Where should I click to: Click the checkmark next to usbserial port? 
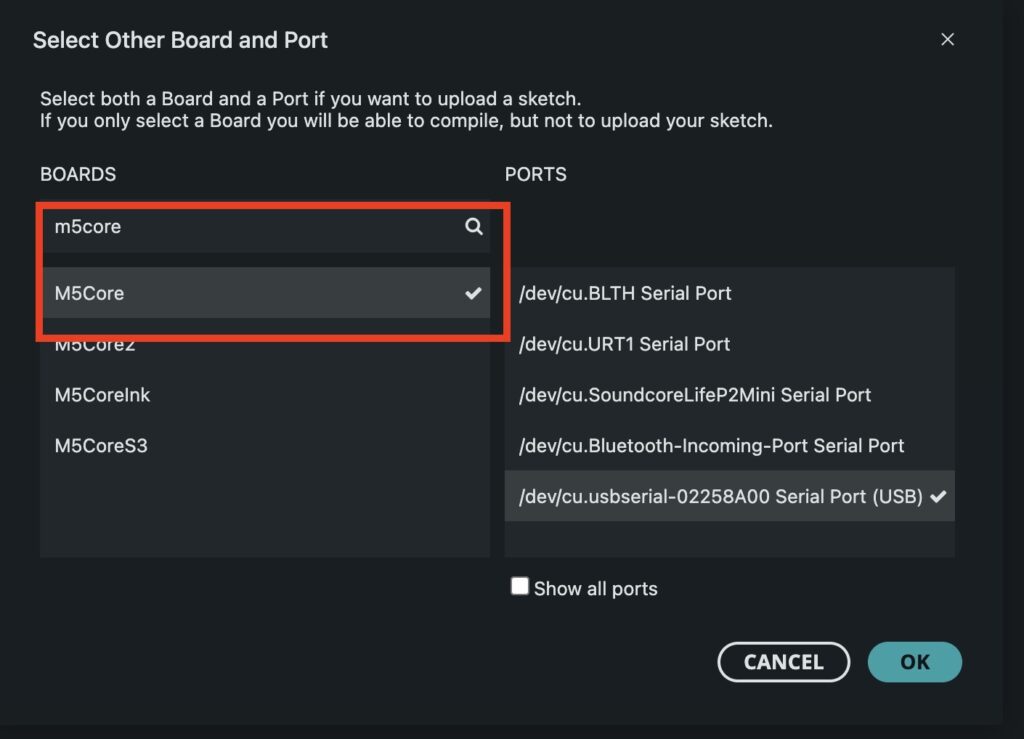coord(938,497)
